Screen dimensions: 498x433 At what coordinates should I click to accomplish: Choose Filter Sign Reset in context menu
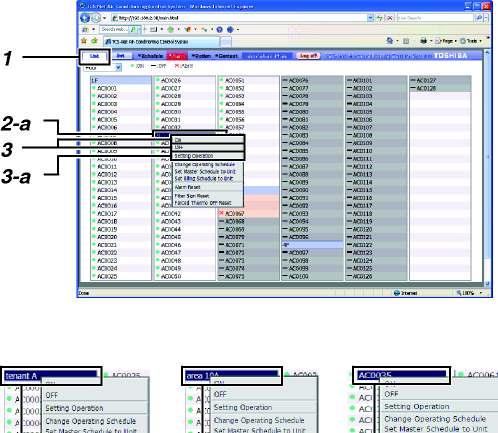click(x=208, y=196)
